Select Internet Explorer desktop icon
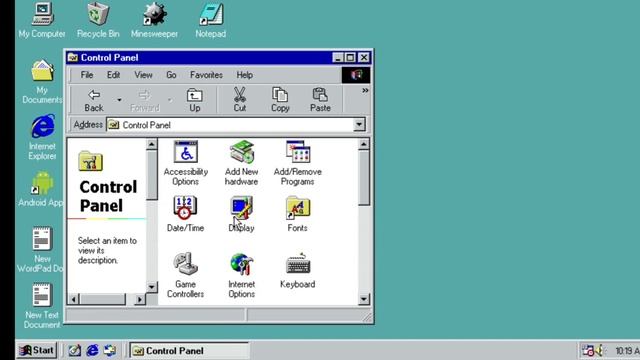This screenshot has width=640, height=360. tap(42, 138)
